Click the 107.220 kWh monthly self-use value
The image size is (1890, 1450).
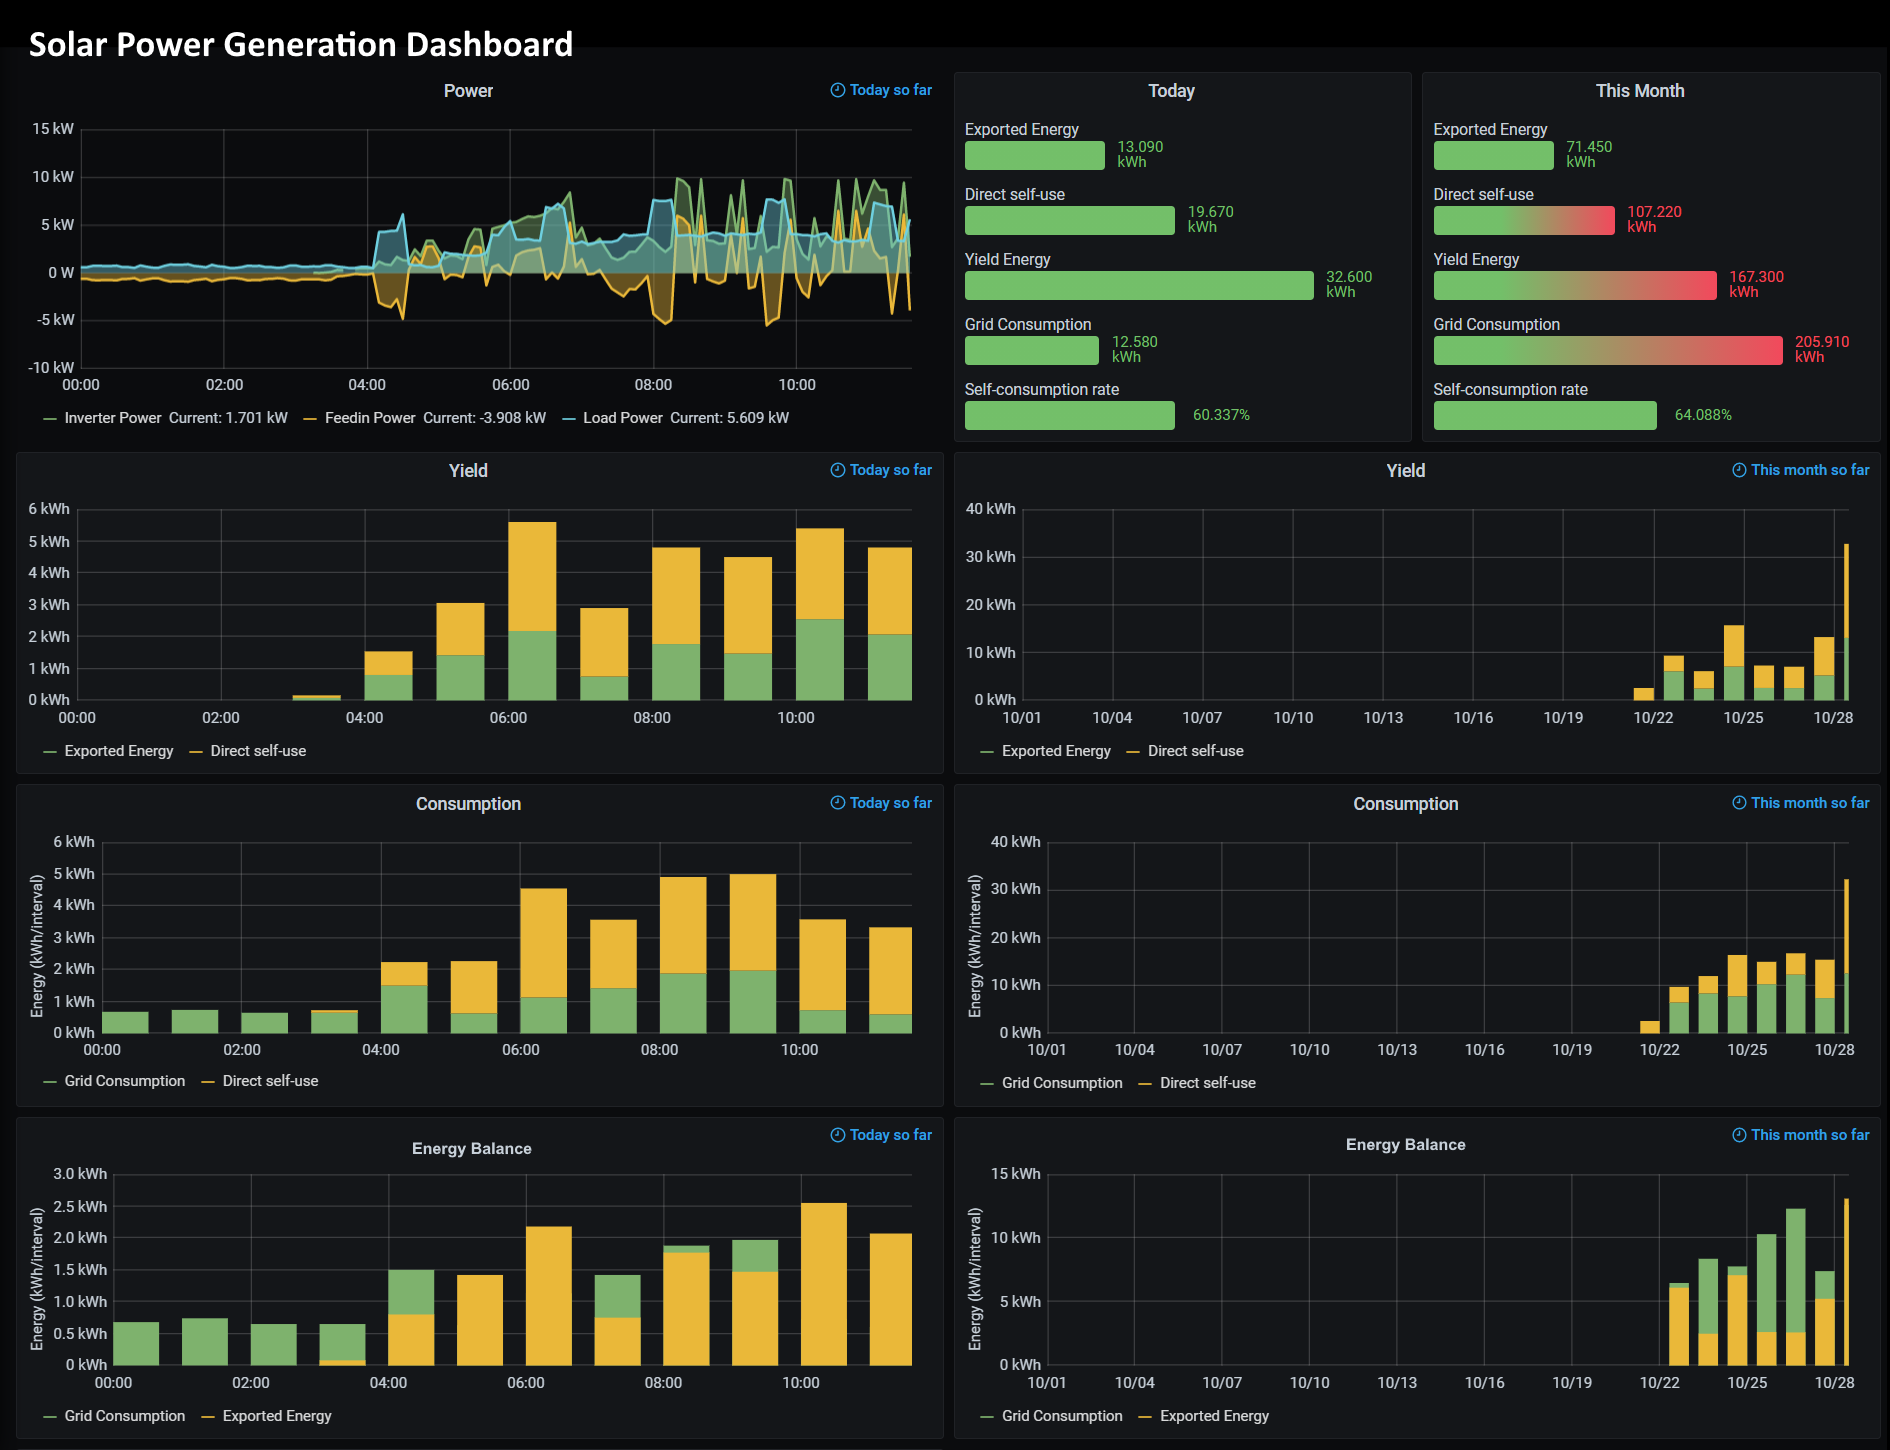click(1654, 219)
